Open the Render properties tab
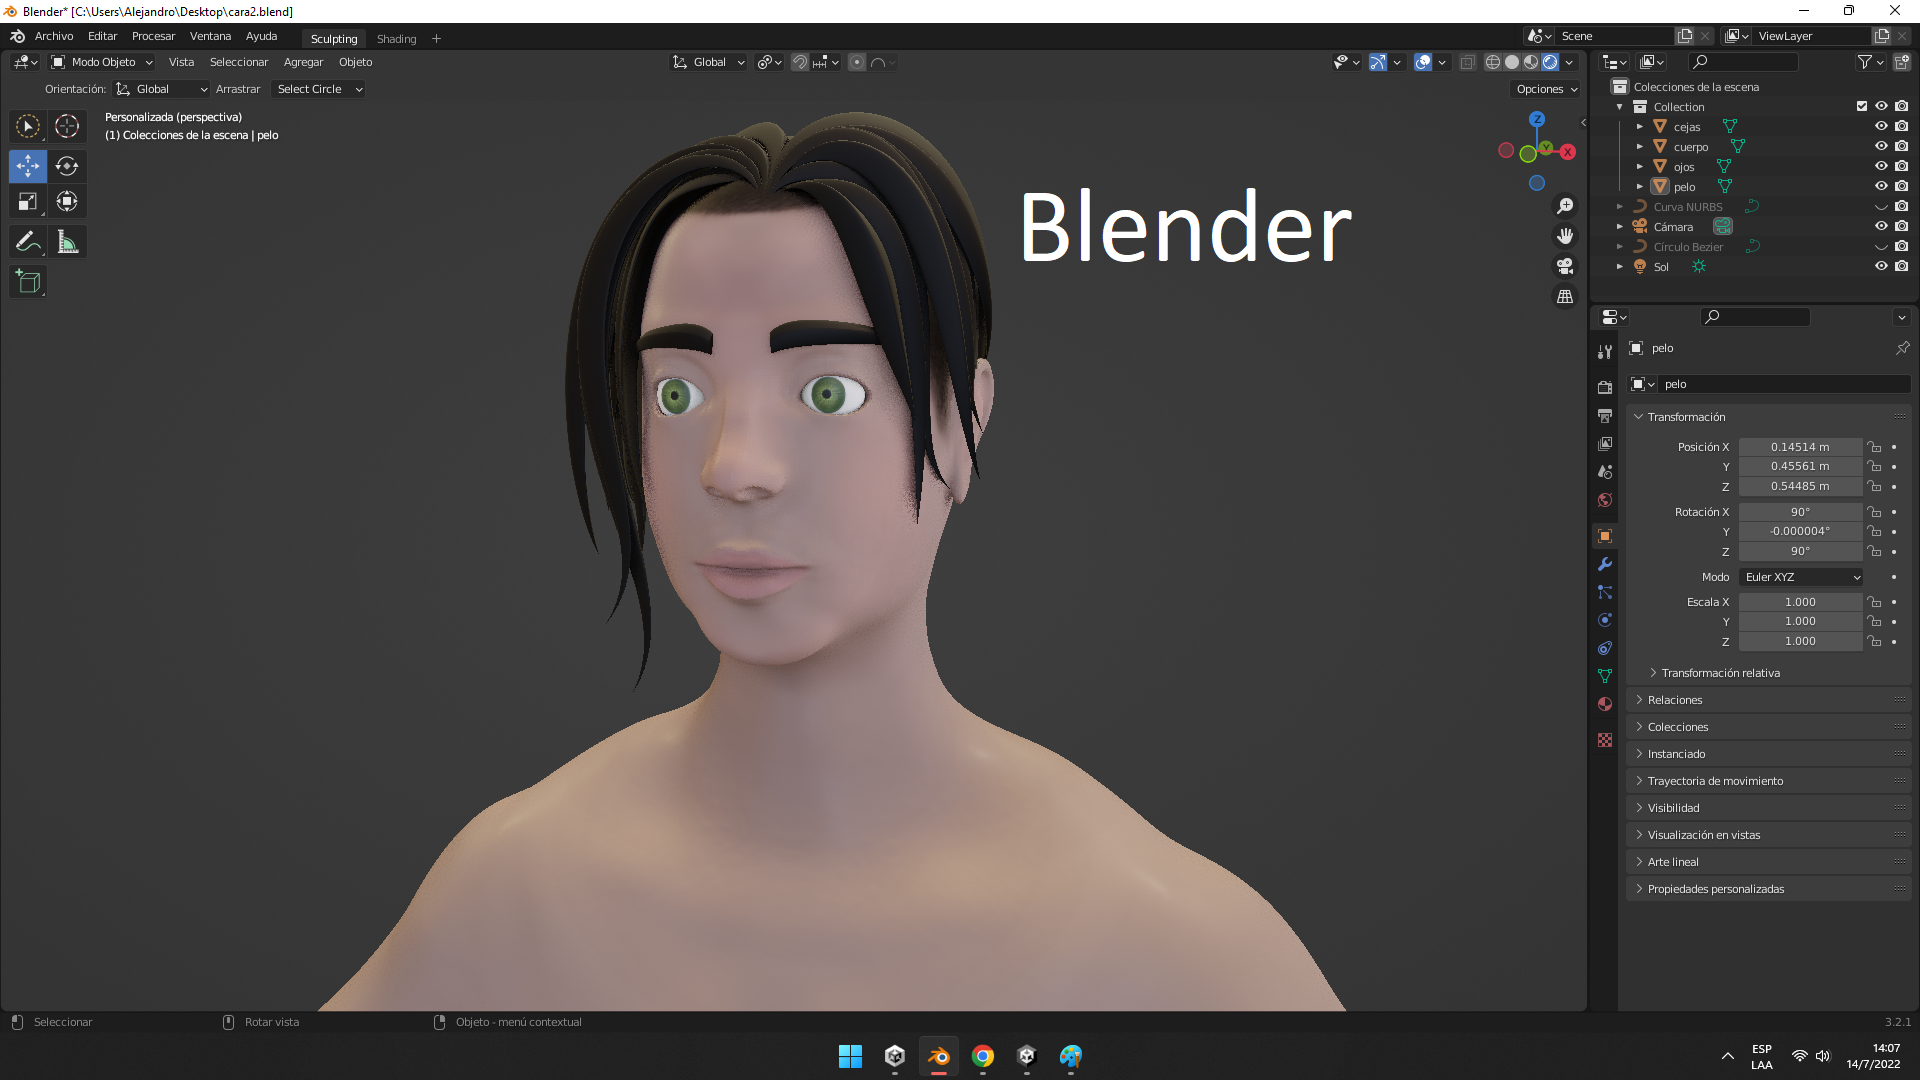 click(1605, 388)
